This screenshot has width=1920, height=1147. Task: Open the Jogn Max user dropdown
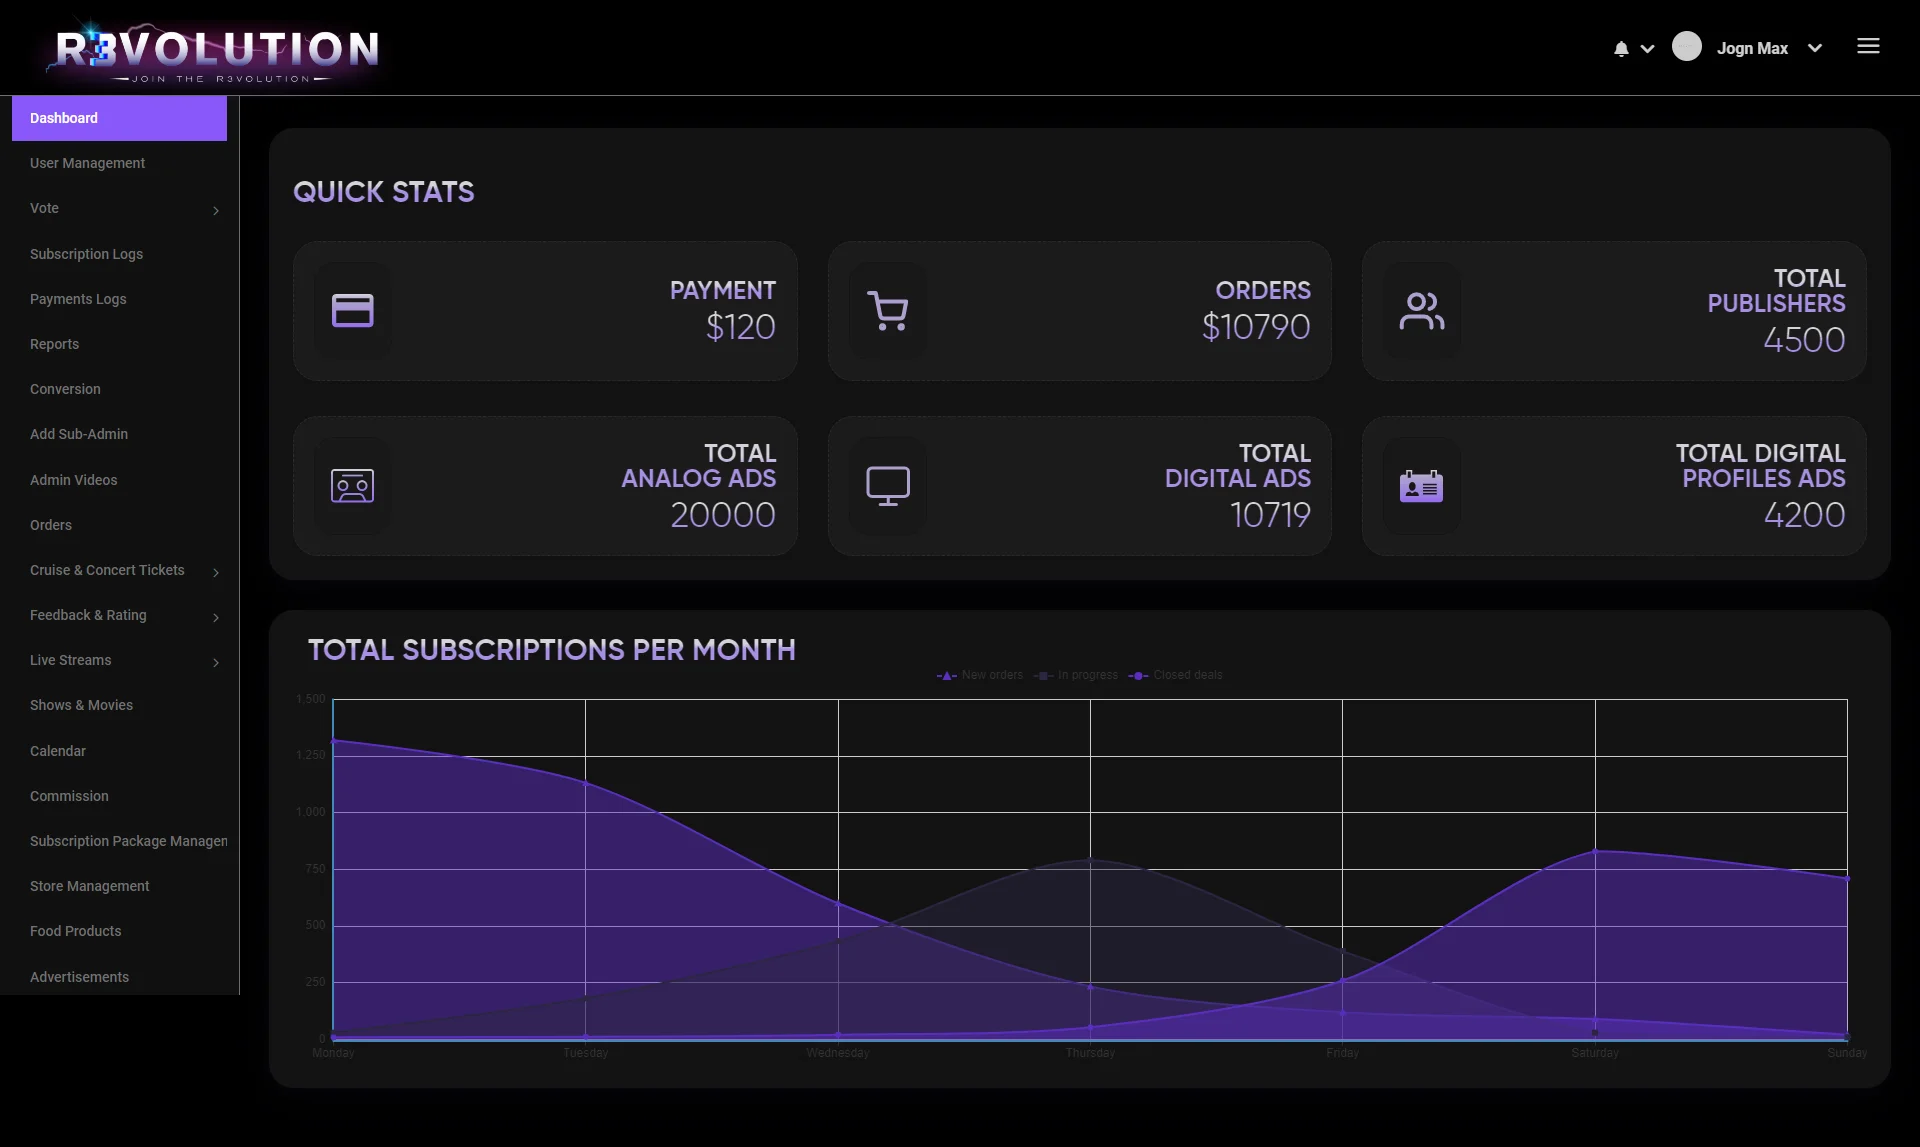1768,48
